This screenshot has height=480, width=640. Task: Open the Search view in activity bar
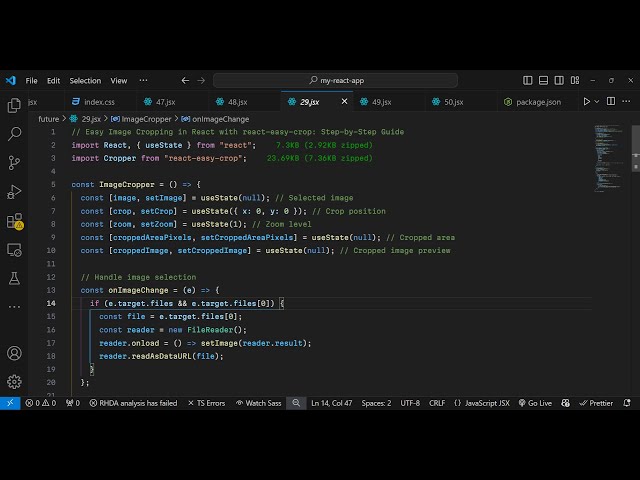point(14,133)
